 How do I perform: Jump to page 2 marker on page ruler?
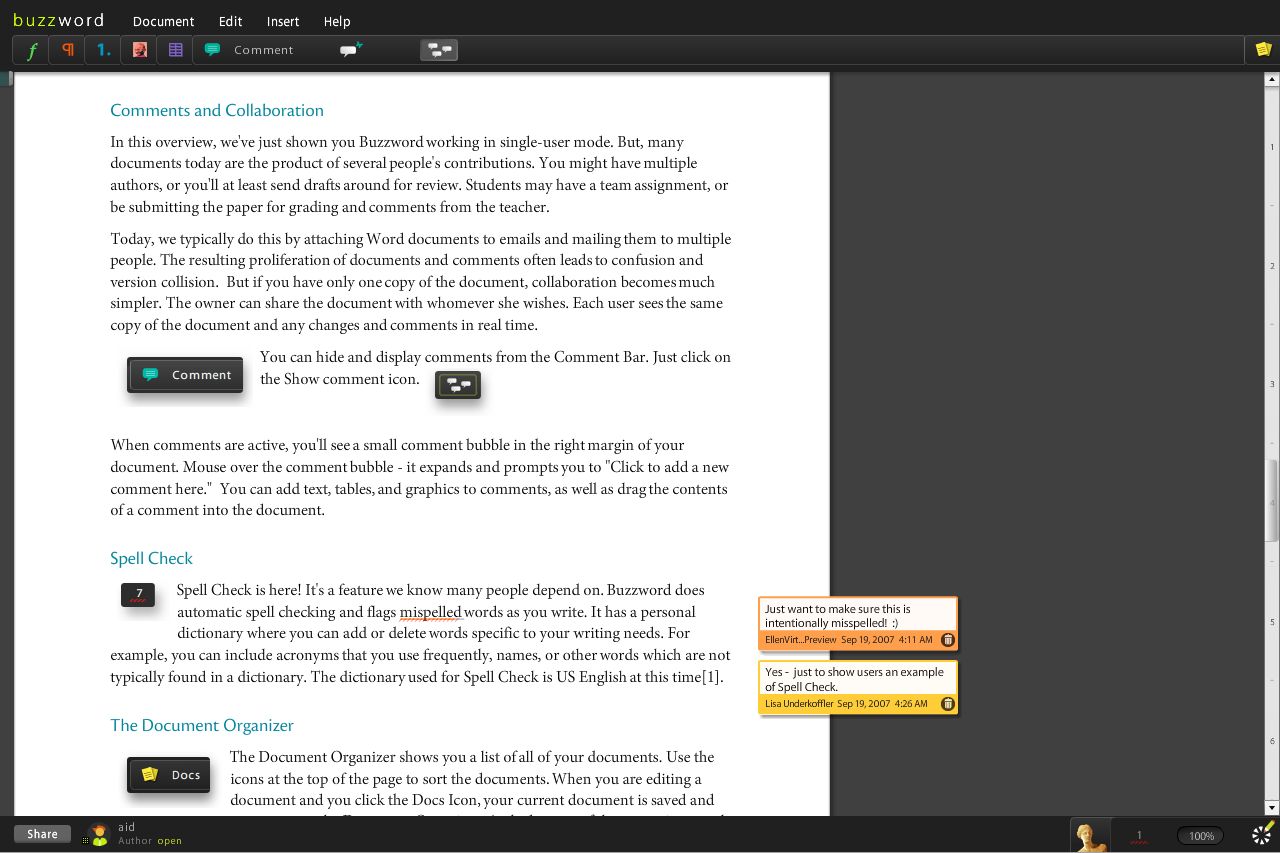coord(1272,266)
